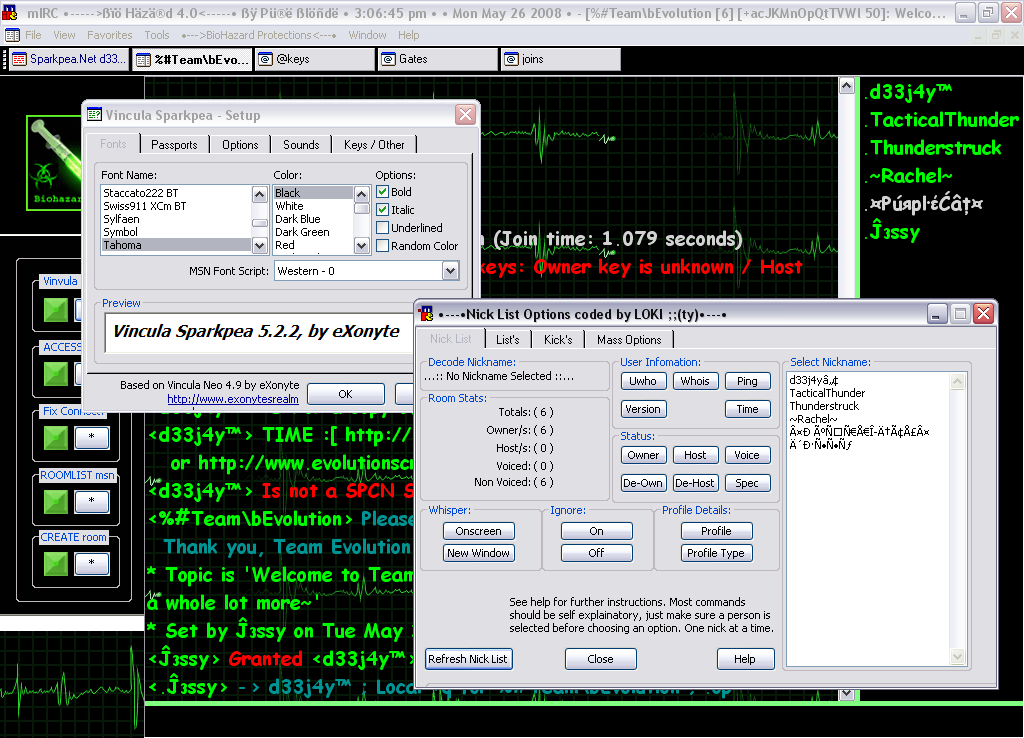This screenshot has height=738, width=1024.
Task: Switch to Sparkpea.Net status window in switchbar
Action: tap(69, 59)
